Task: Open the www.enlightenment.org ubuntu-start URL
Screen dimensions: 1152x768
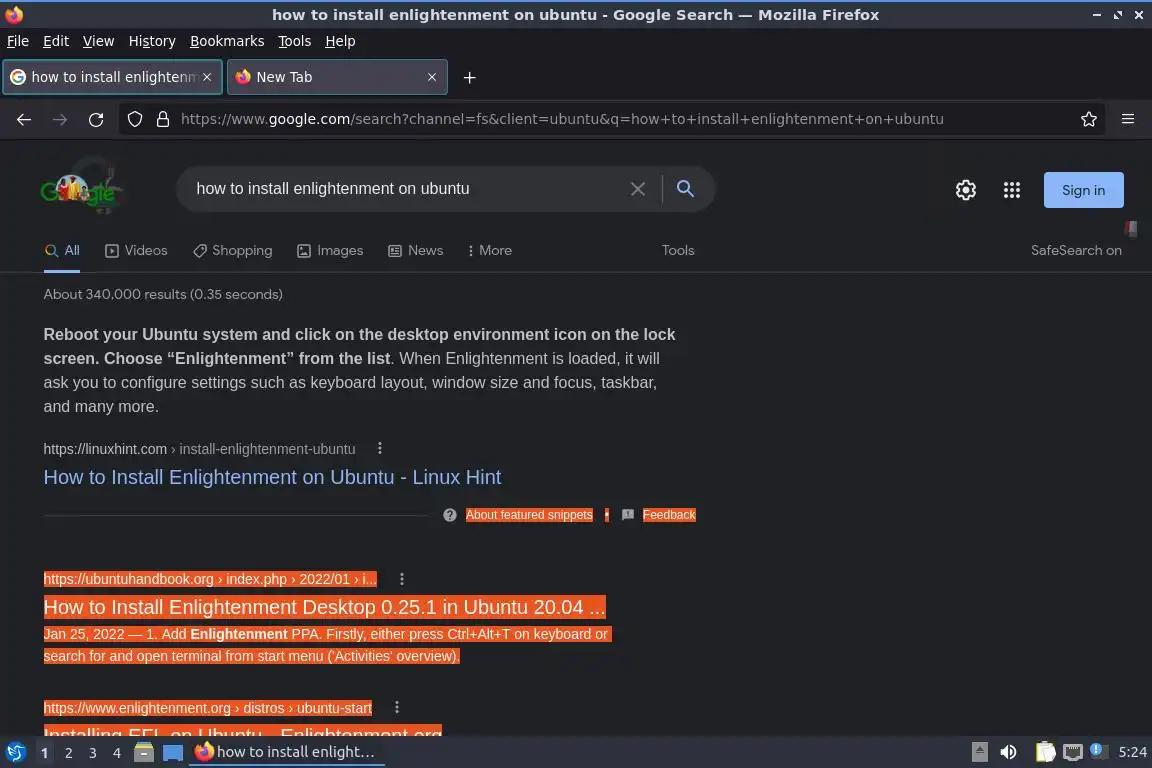Action: (x=207, y=708)
